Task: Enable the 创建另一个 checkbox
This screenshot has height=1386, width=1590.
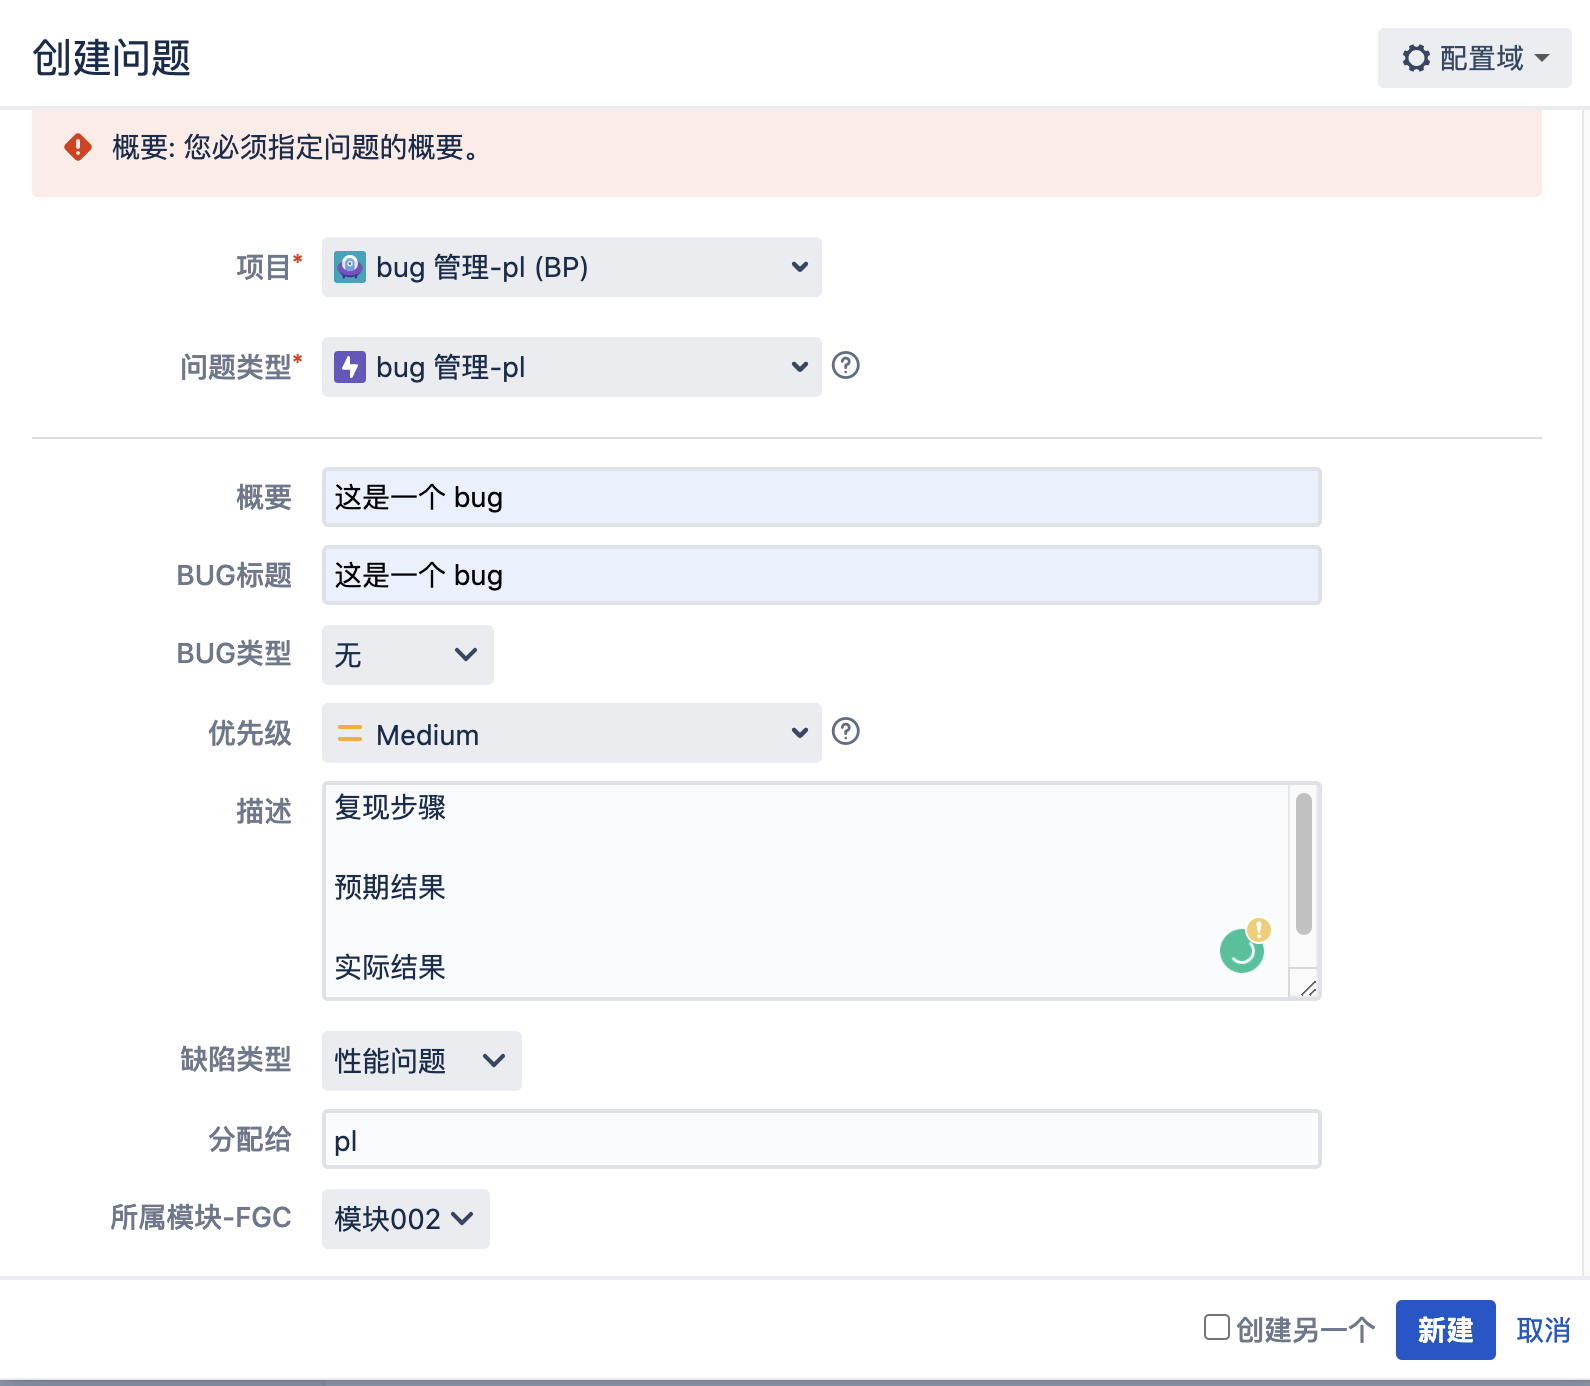Action: pyautogui.click(x=1216, y=1327)
